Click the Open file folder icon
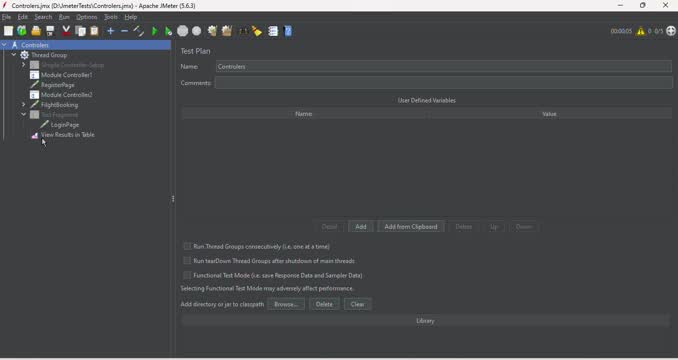The width and height of the screenshot is (678, 360). 36,31
